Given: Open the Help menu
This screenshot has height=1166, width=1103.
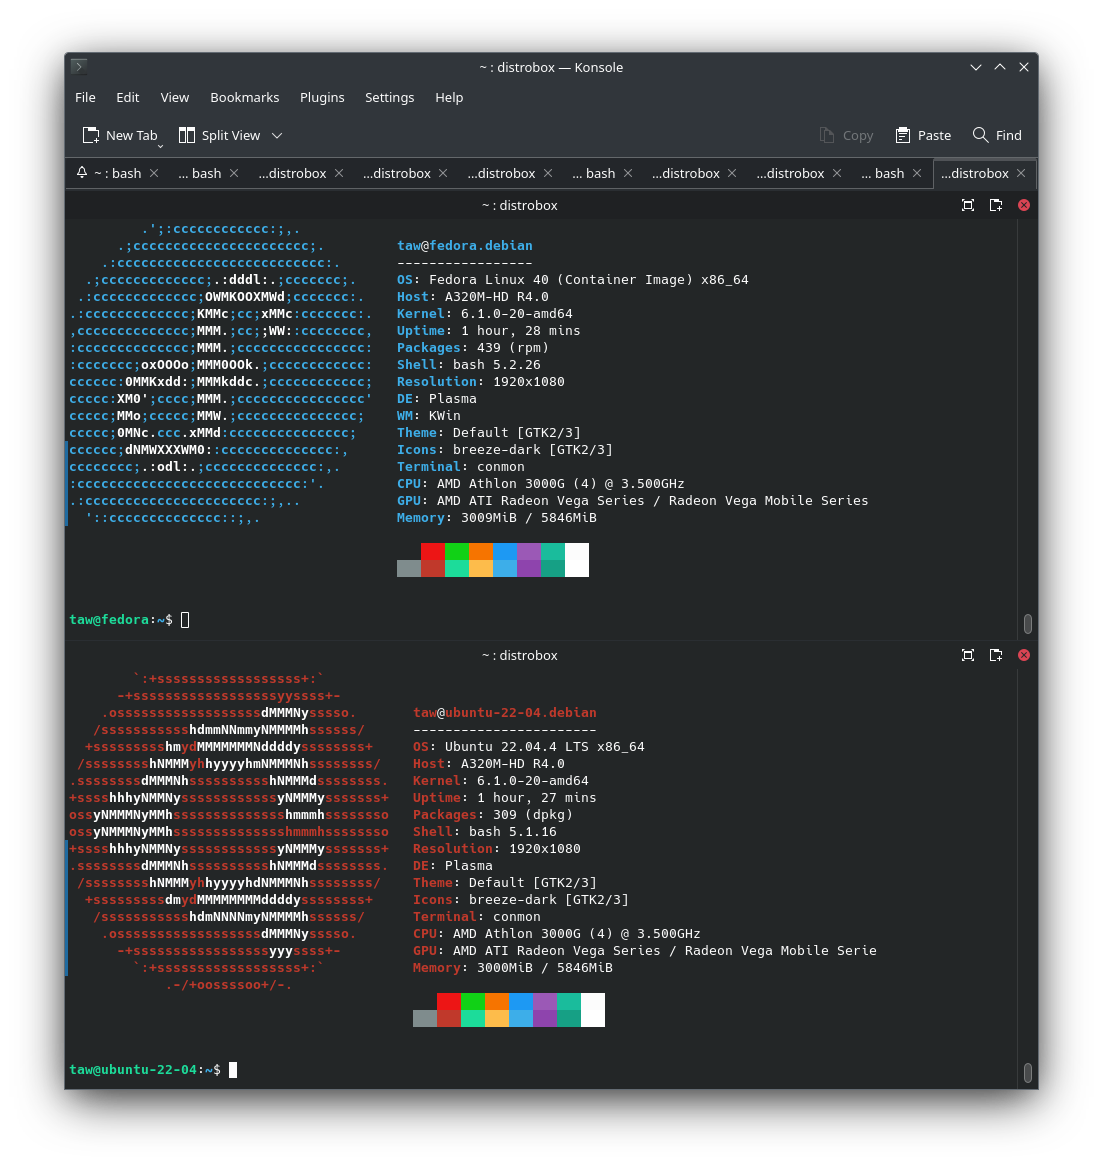Looking at the screenshot, I should (x=449, y=97).
